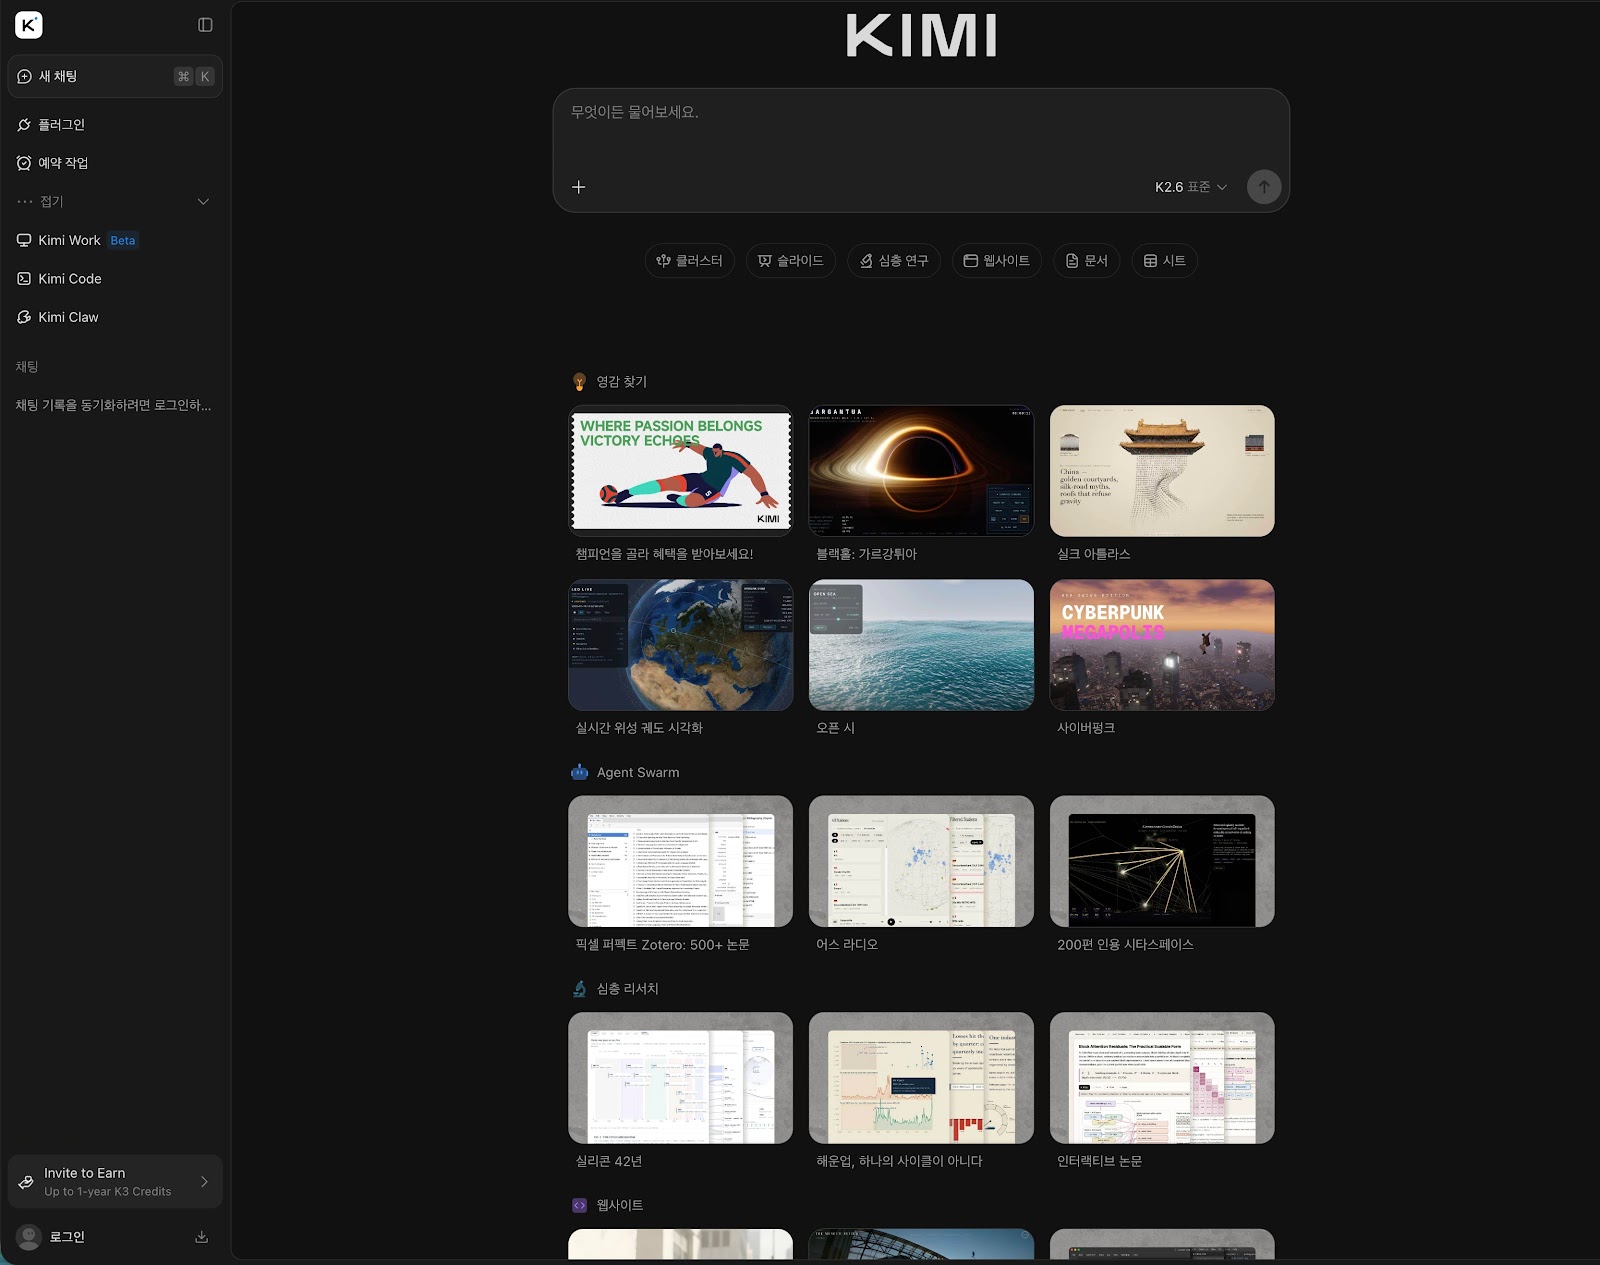Open the soccer player champion promo thumbnail
The width and height of the screenshot is (1600, 1265).
tap(680, 471)
